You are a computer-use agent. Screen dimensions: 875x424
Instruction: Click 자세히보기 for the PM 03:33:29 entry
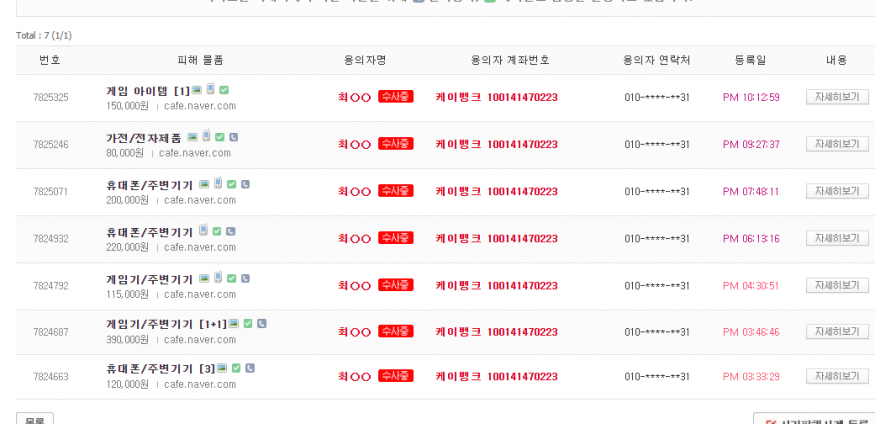(837, 376)
